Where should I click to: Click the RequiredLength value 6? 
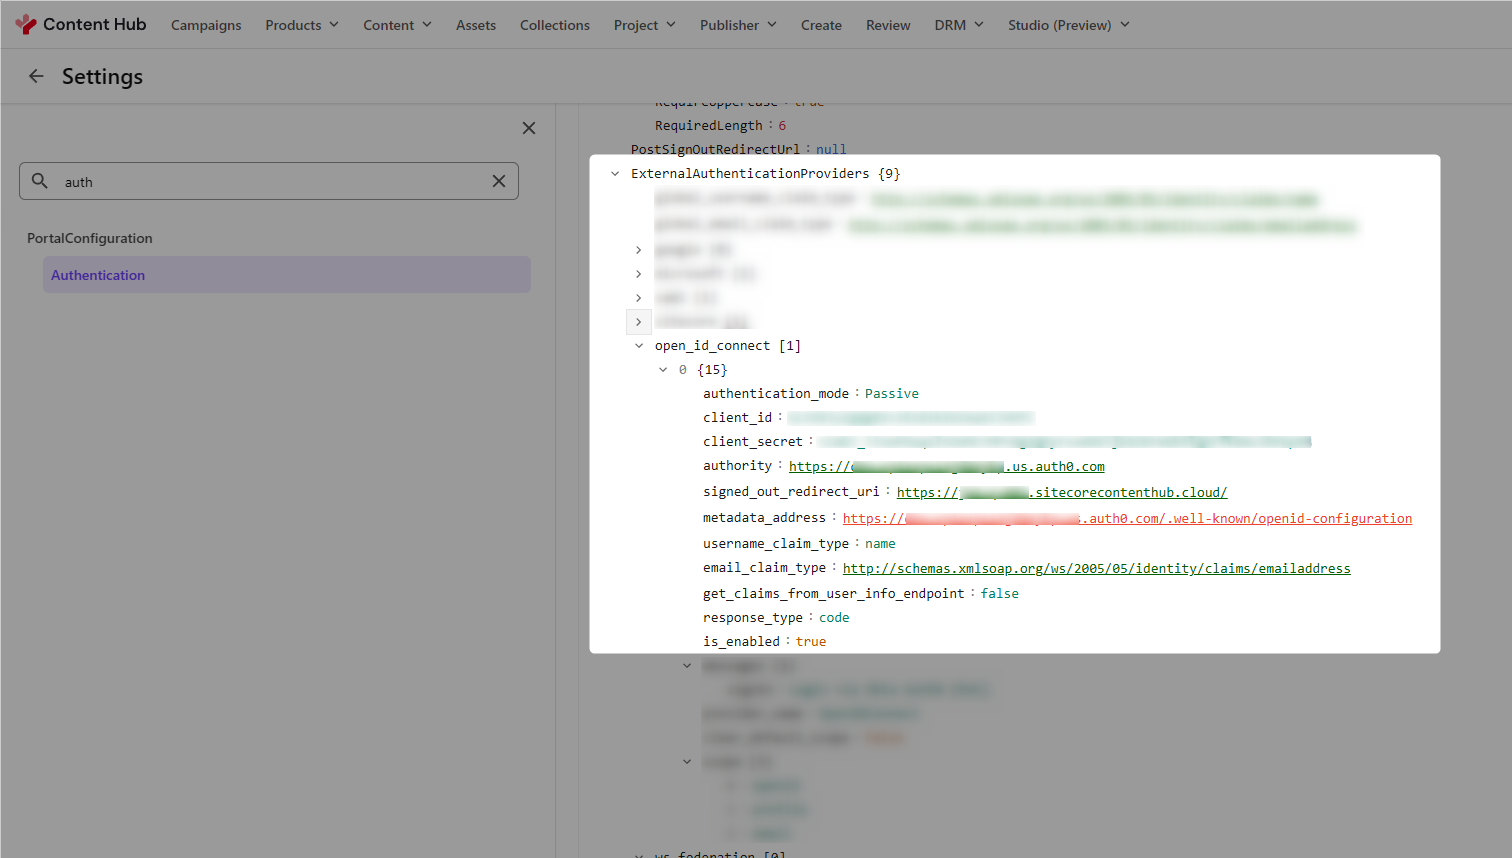point(782,126)
